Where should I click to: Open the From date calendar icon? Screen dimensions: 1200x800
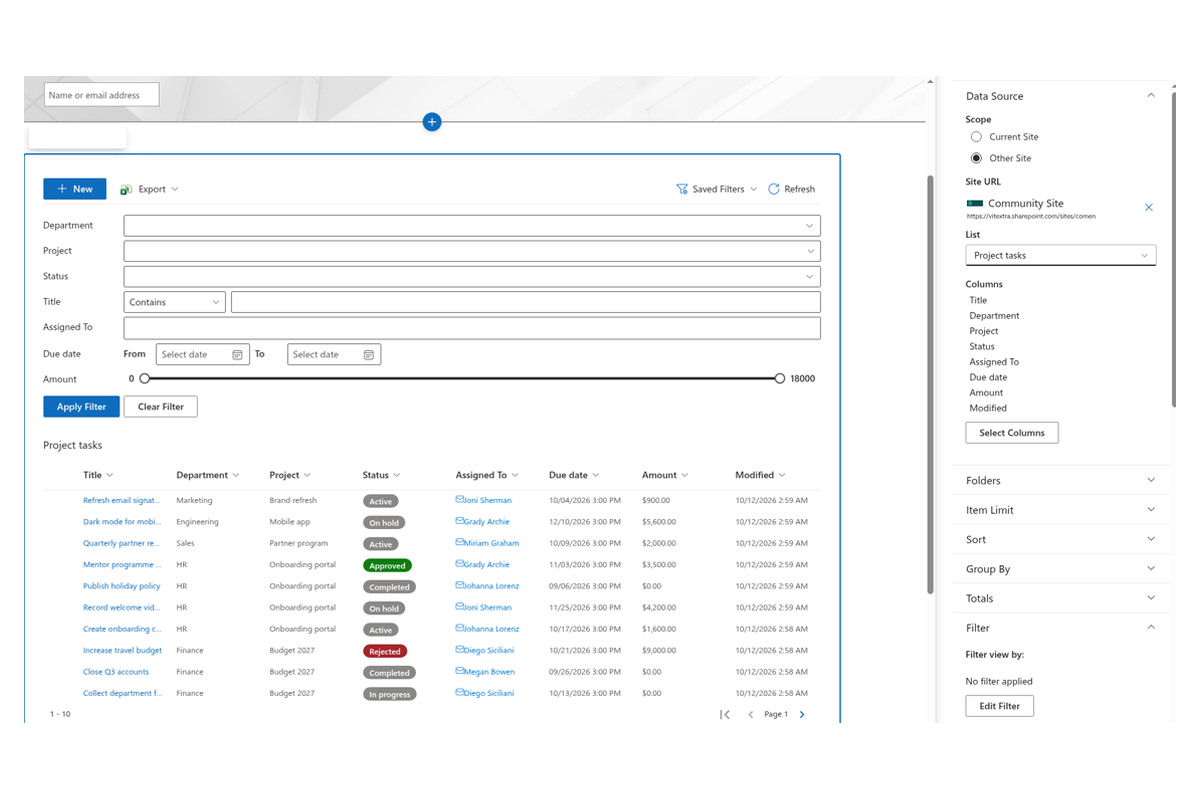[x=237, y=355]
